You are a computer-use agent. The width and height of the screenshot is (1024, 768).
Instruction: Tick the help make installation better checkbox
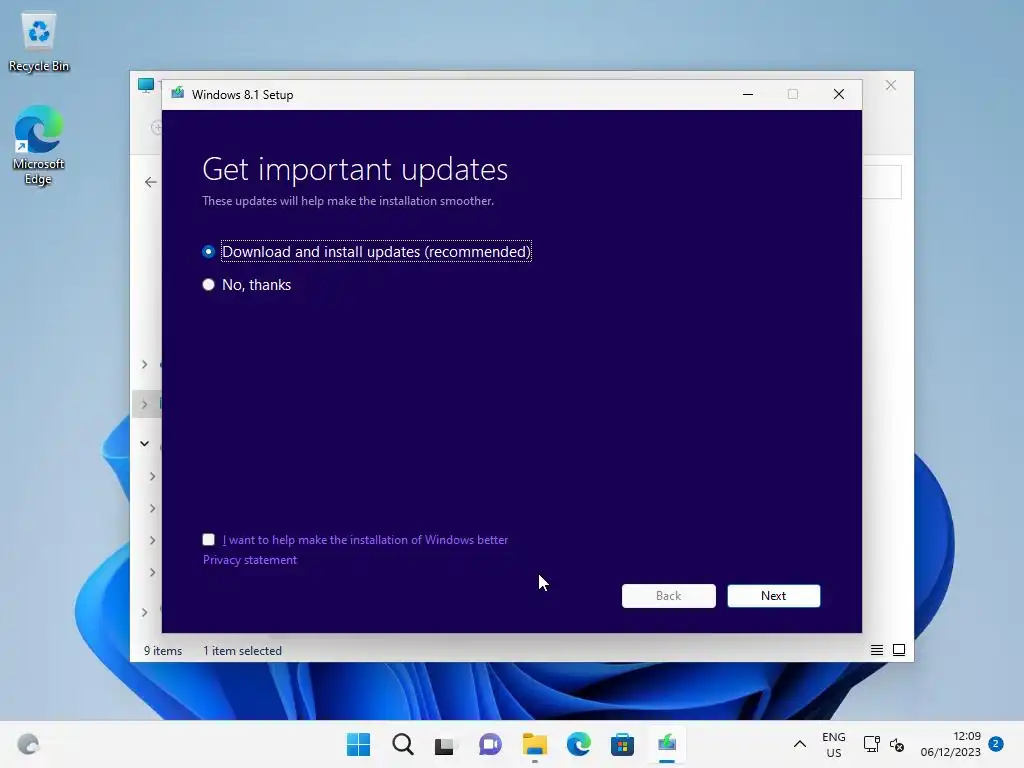click(208, 539)
